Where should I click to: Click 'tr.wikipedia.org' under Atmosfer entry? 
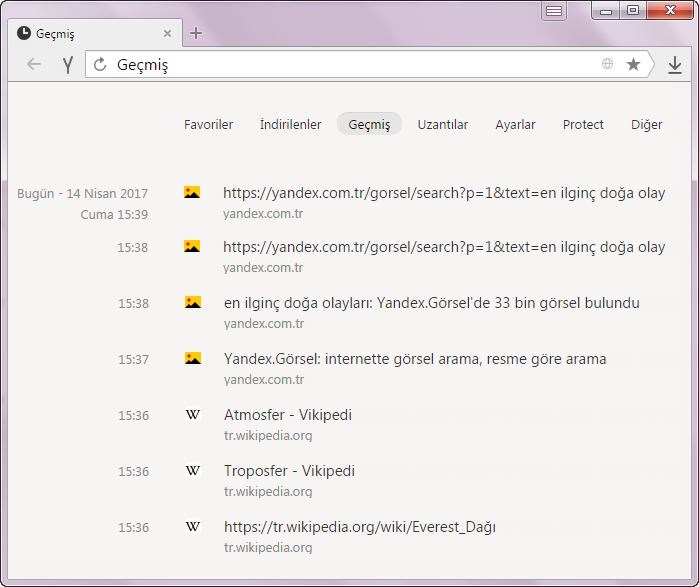[268, 435]
